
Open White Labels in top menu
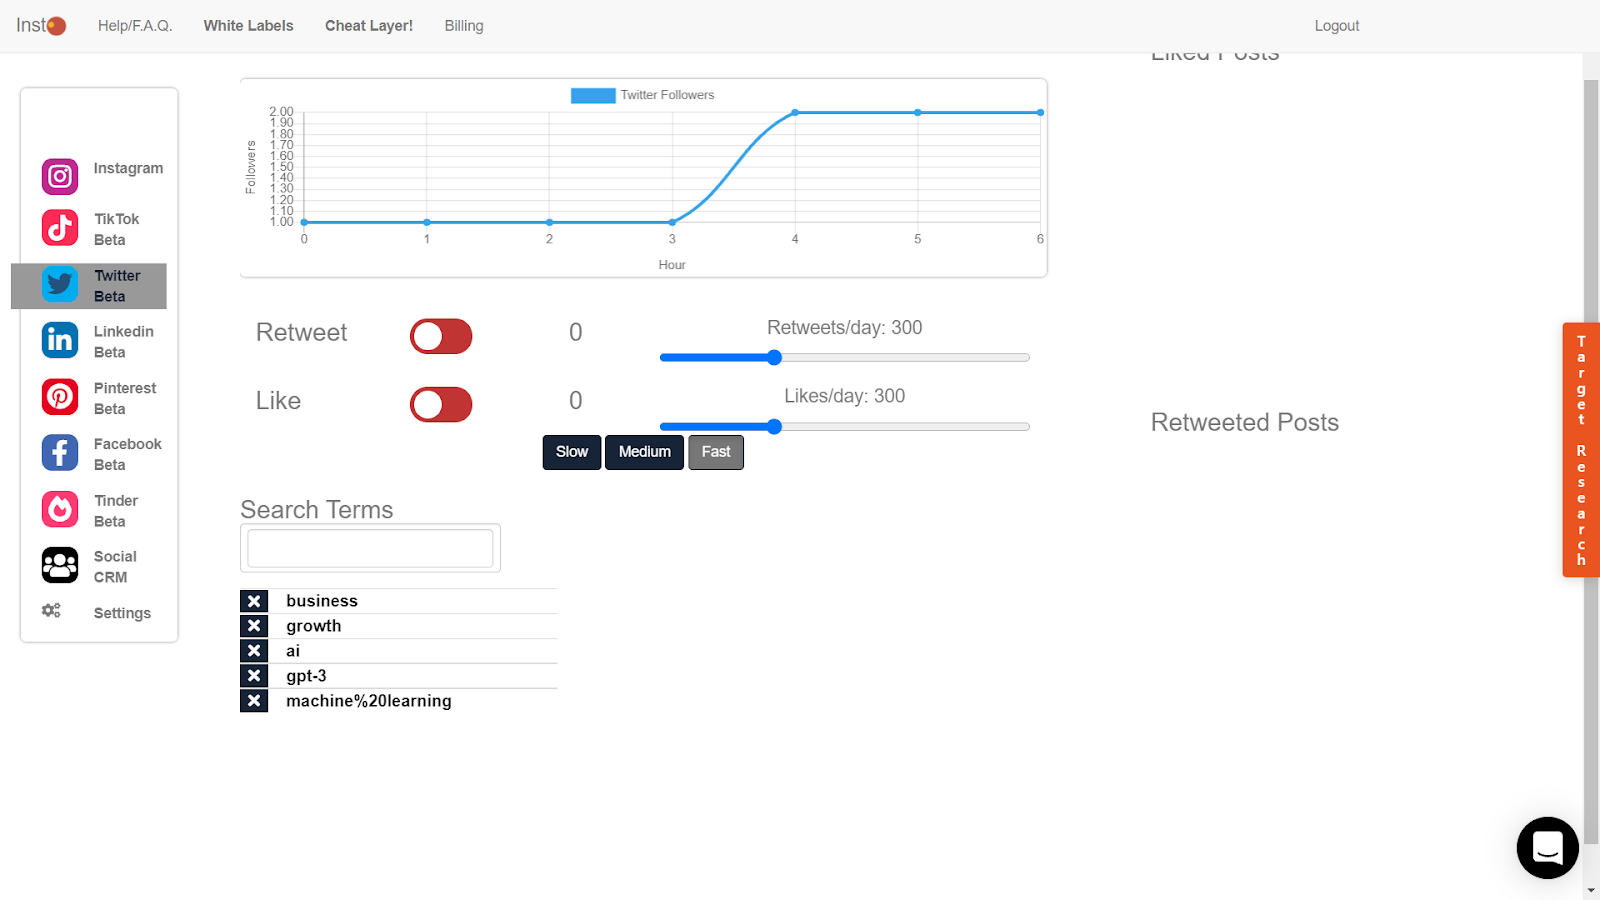click(248, 26)
